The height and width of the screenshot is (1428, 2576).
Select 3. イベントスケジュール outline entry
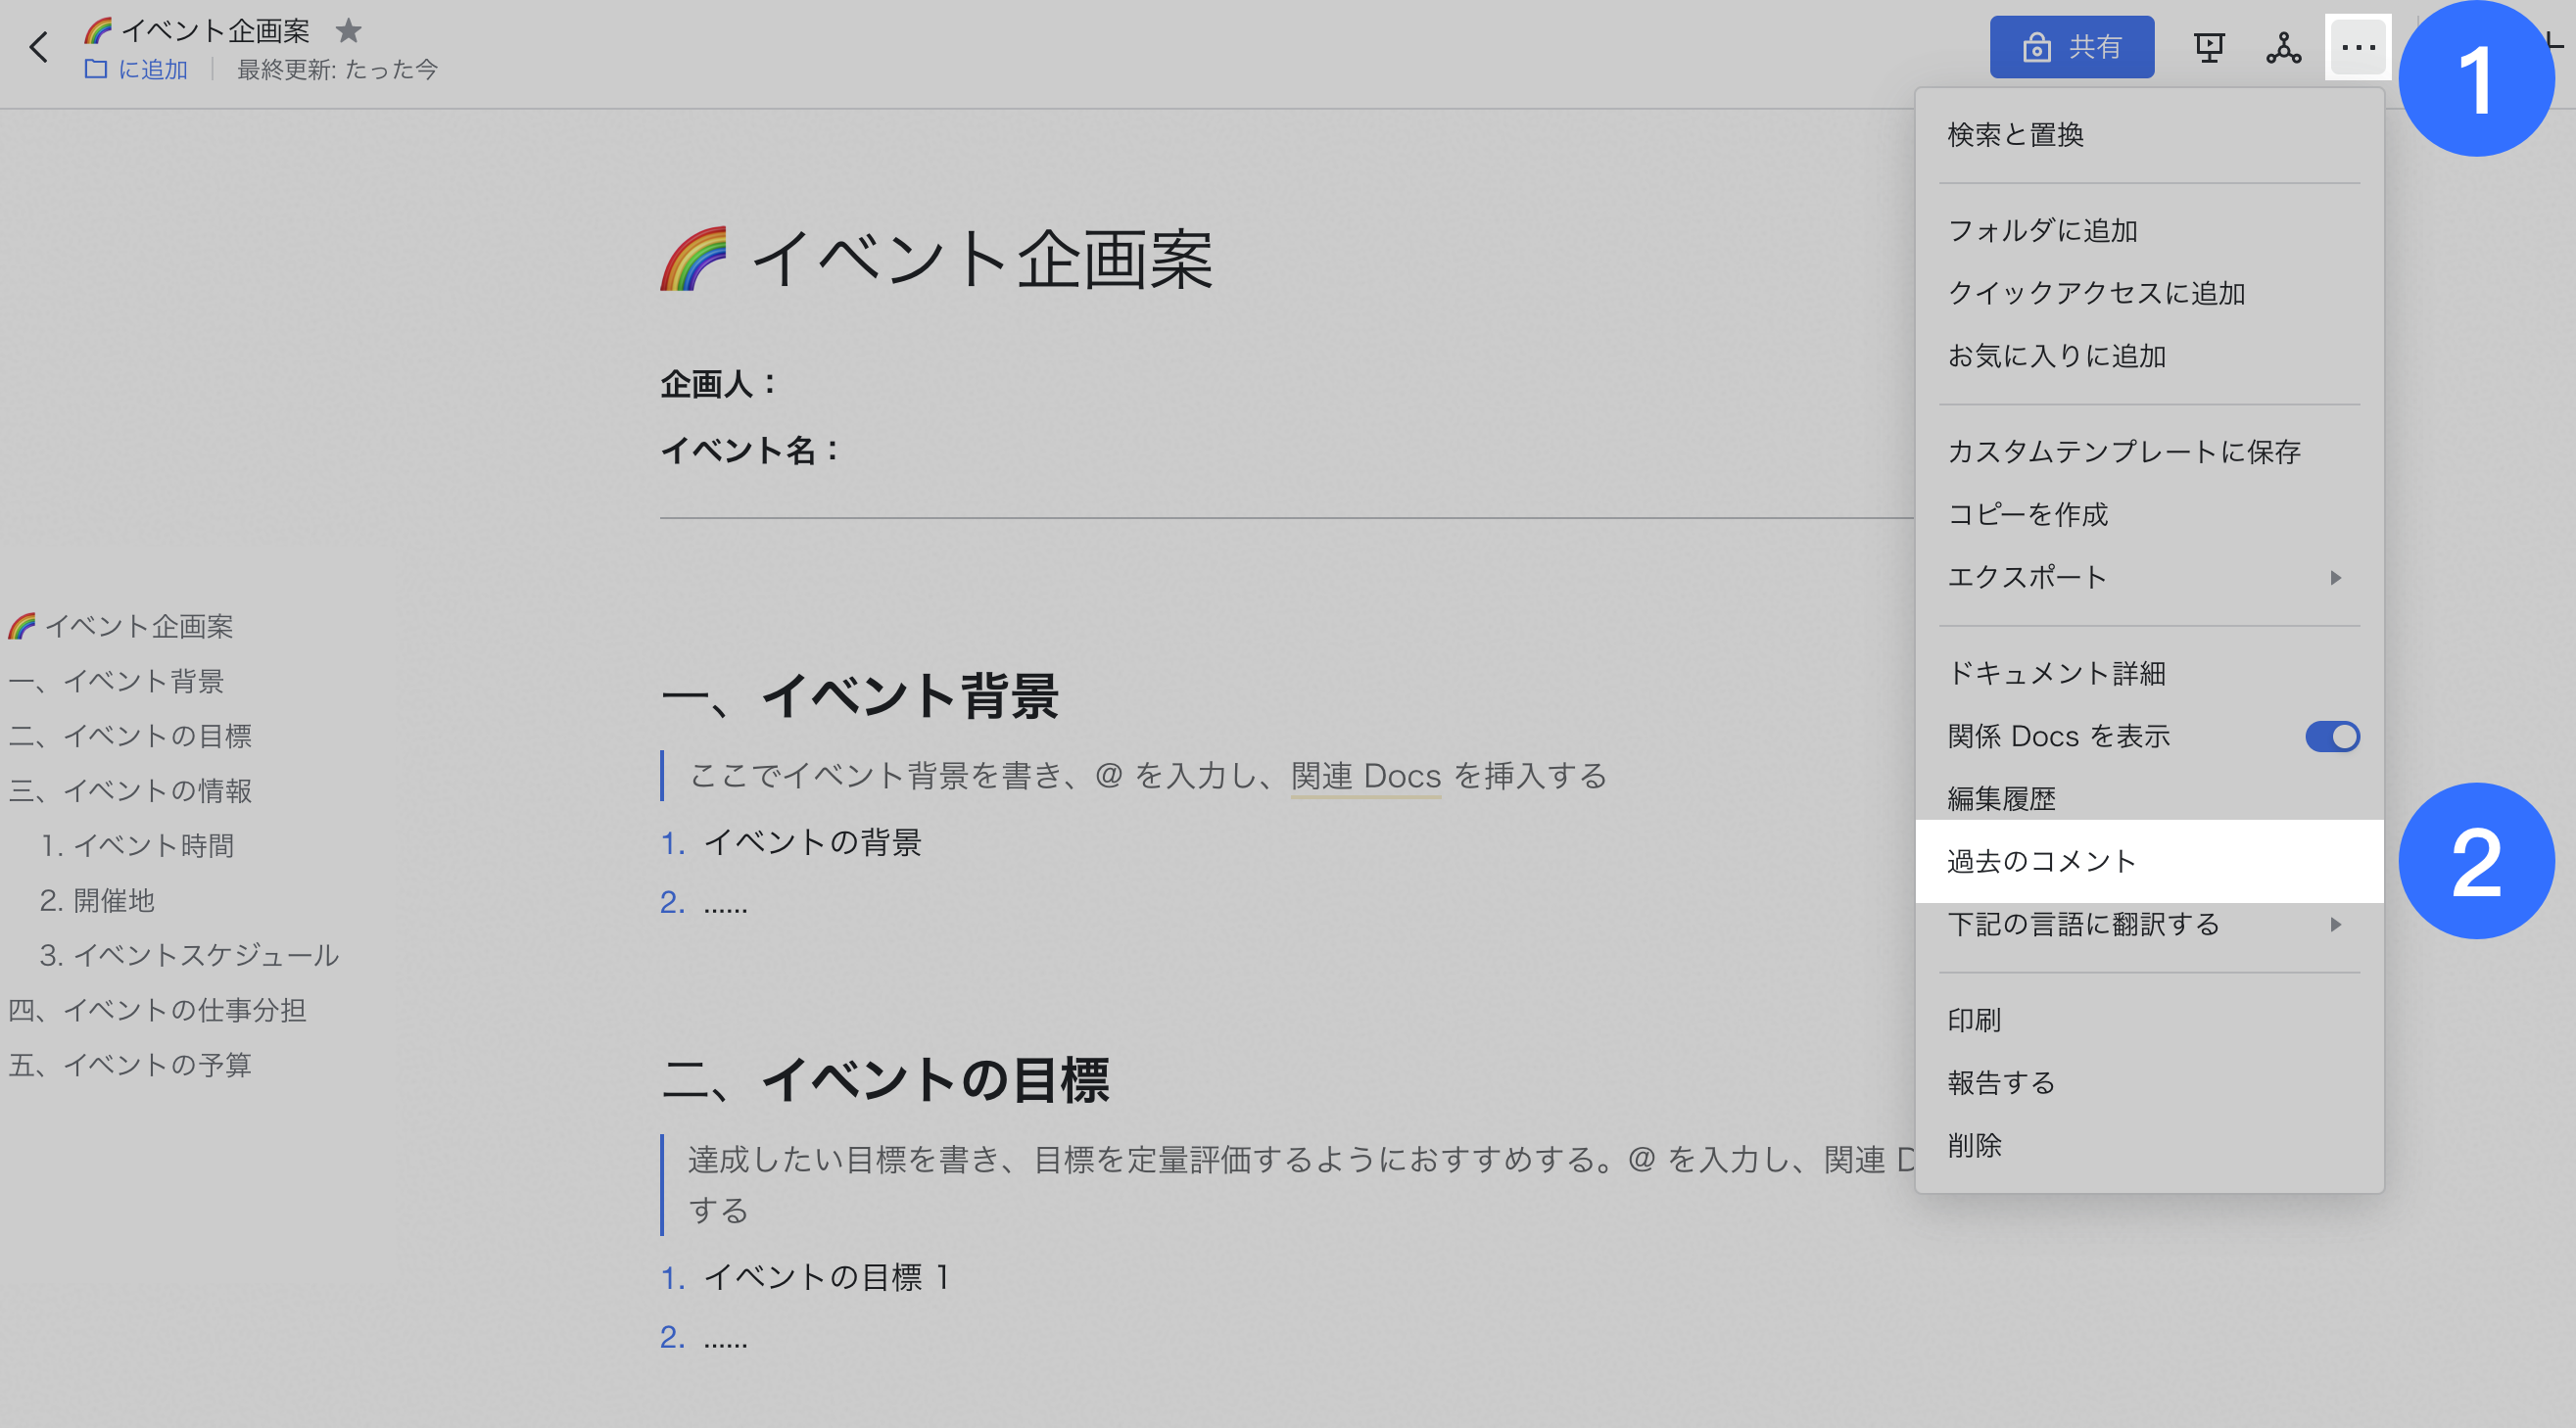click(x=189, y=955)
